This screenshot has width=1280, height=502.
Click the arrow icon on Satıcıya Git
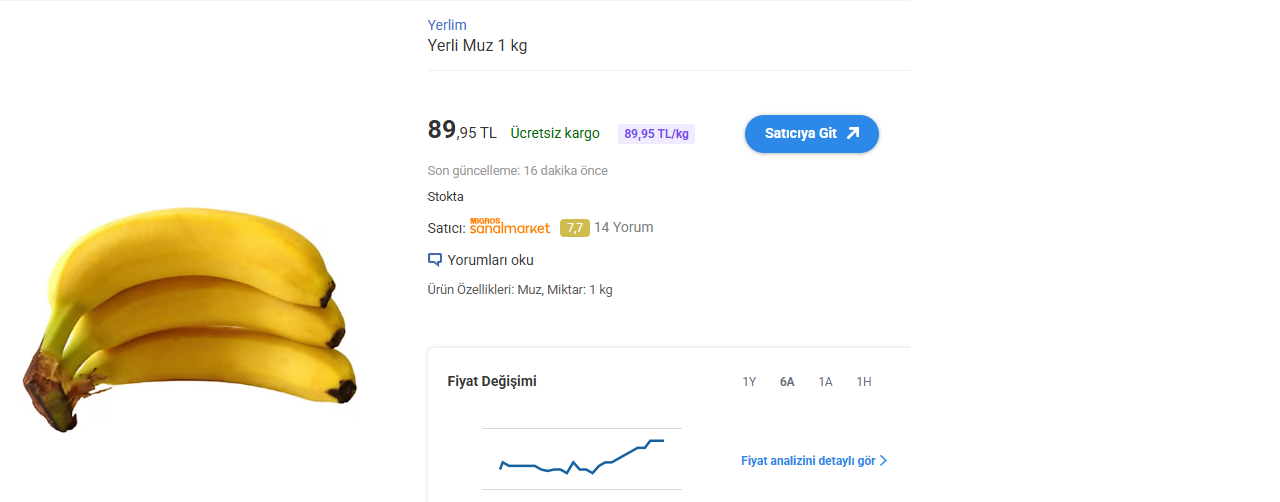[x=853, y=133]
